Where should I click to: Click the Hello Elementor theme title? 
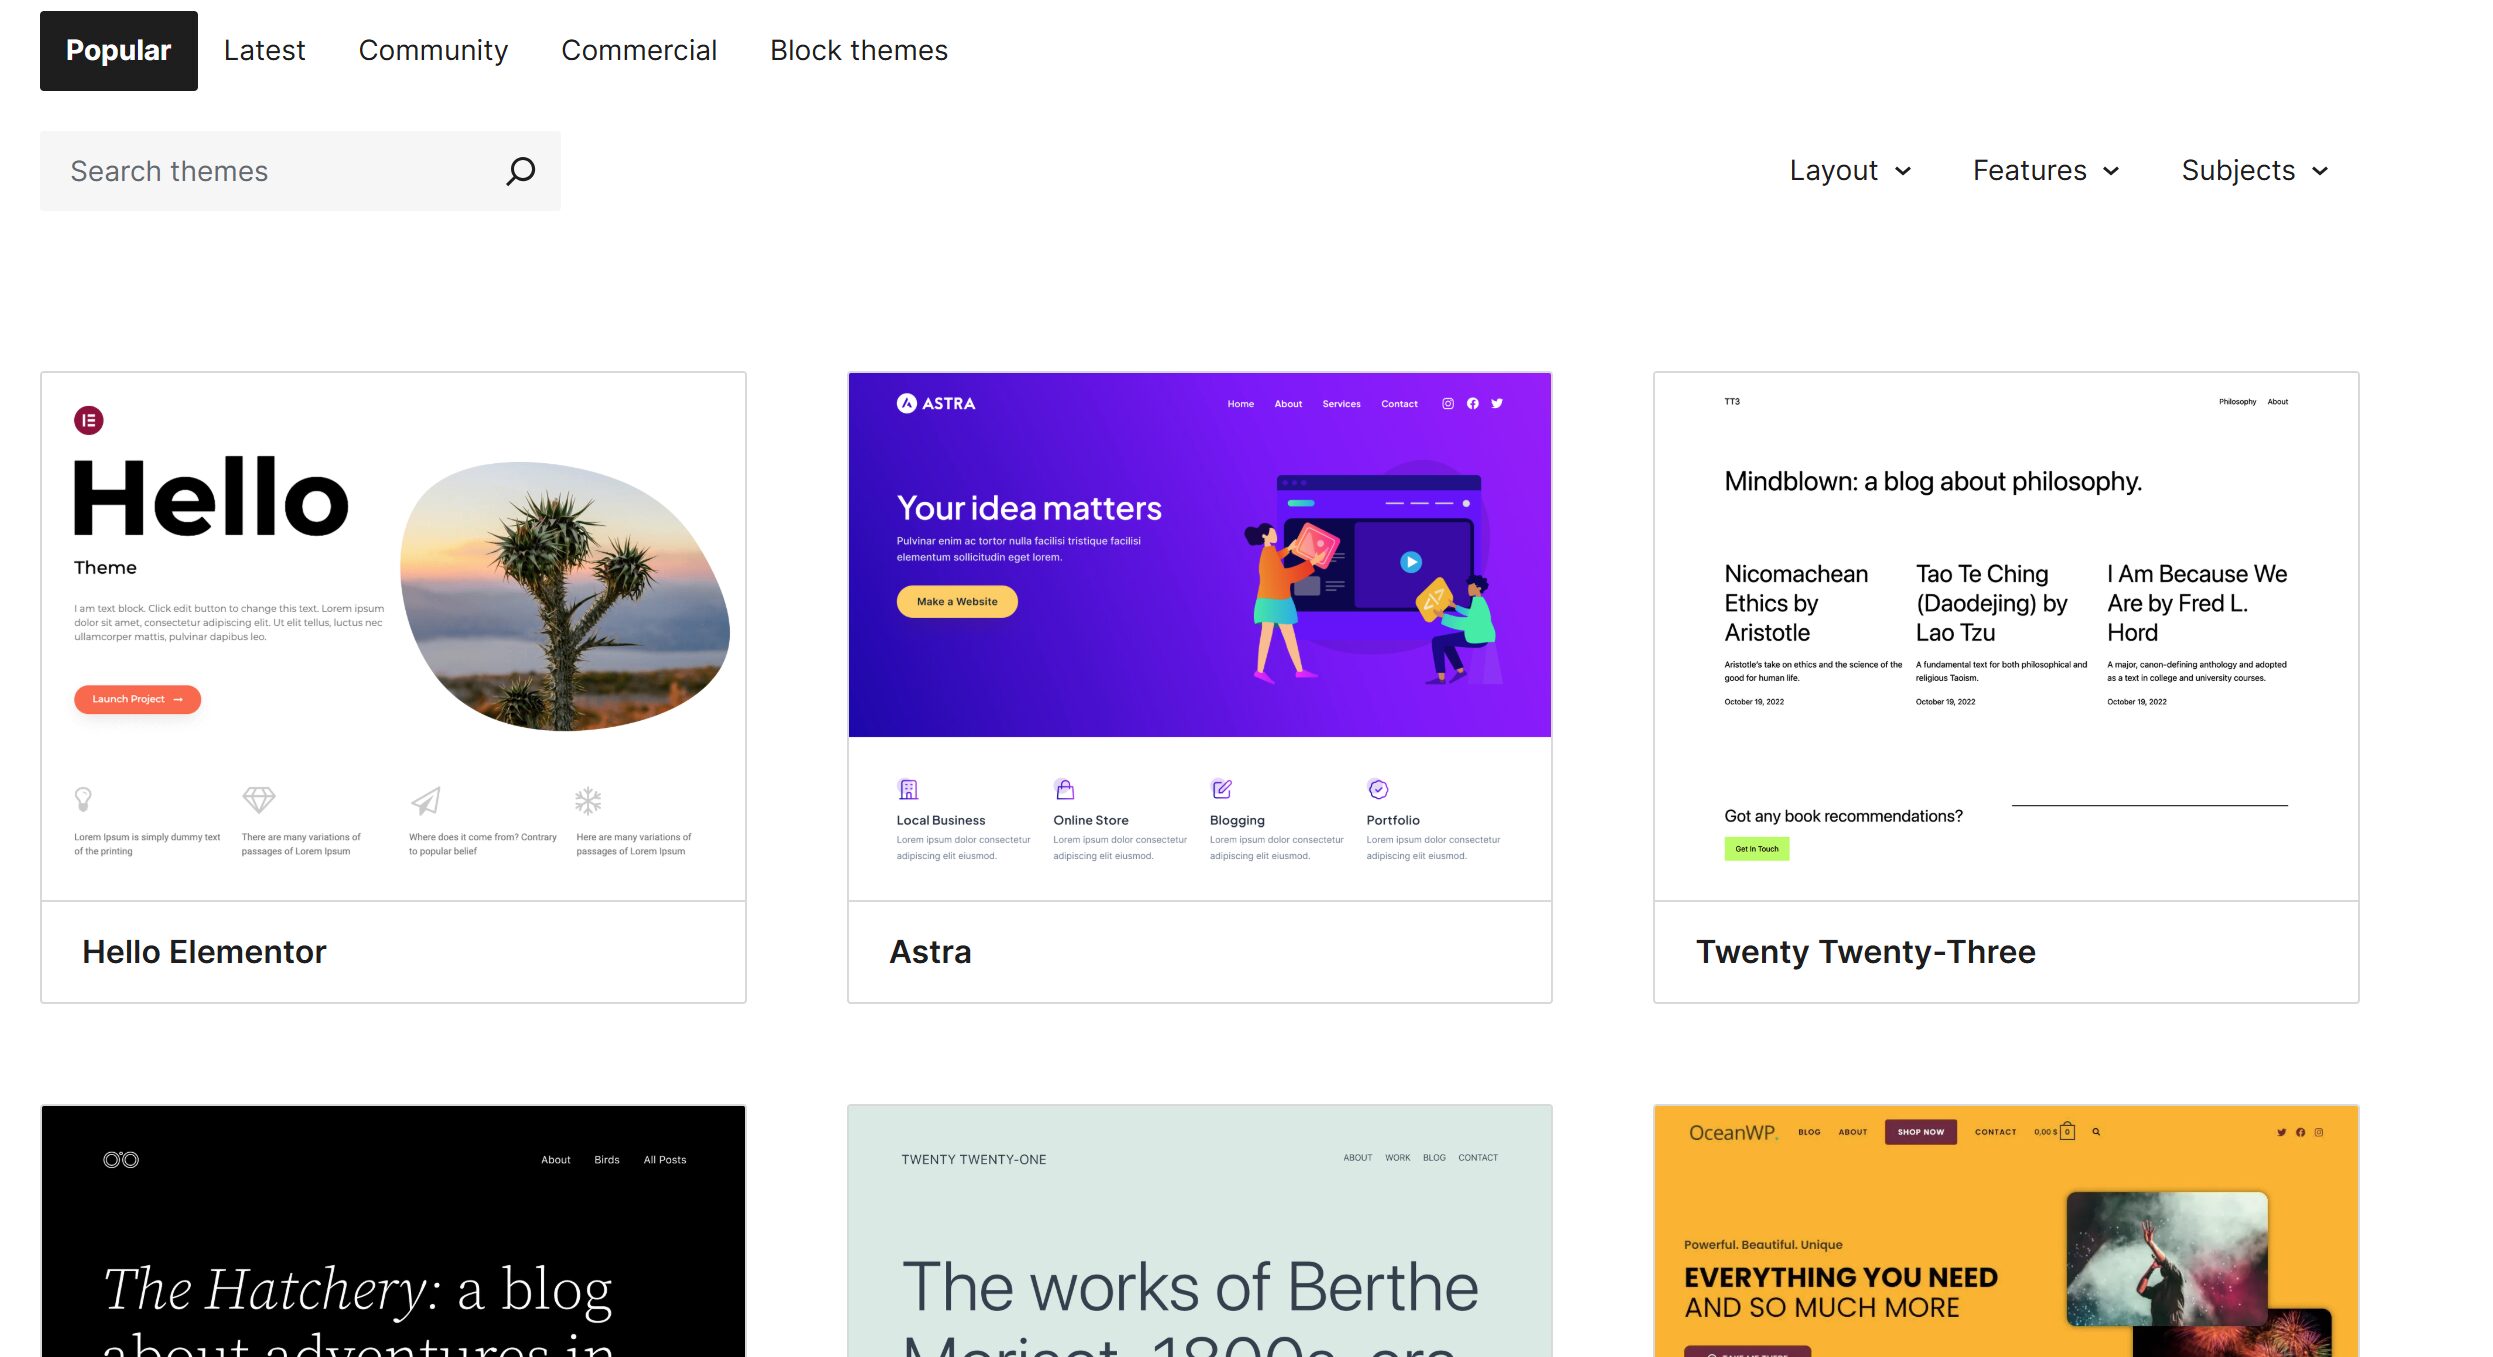204,952
